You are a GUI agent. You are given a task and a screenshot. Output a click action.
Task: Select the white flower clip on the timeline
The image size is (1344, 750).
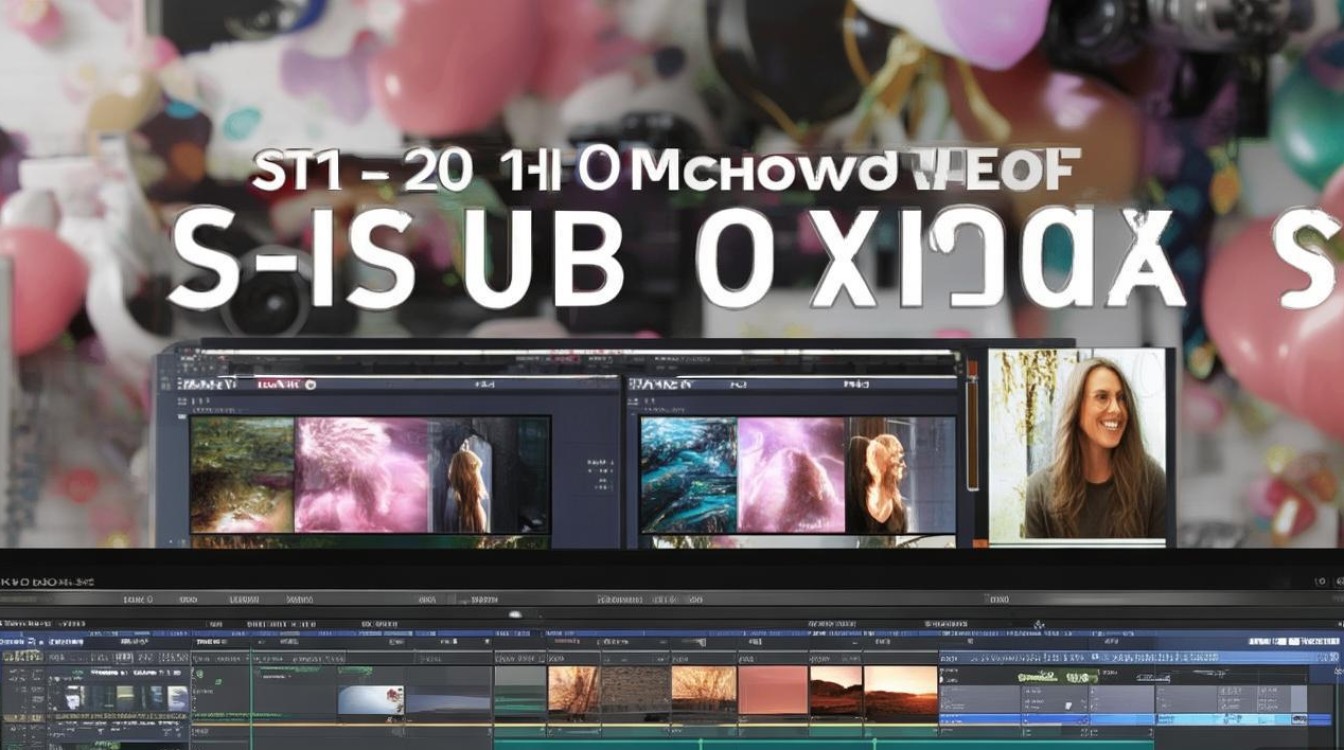point(371,699)
